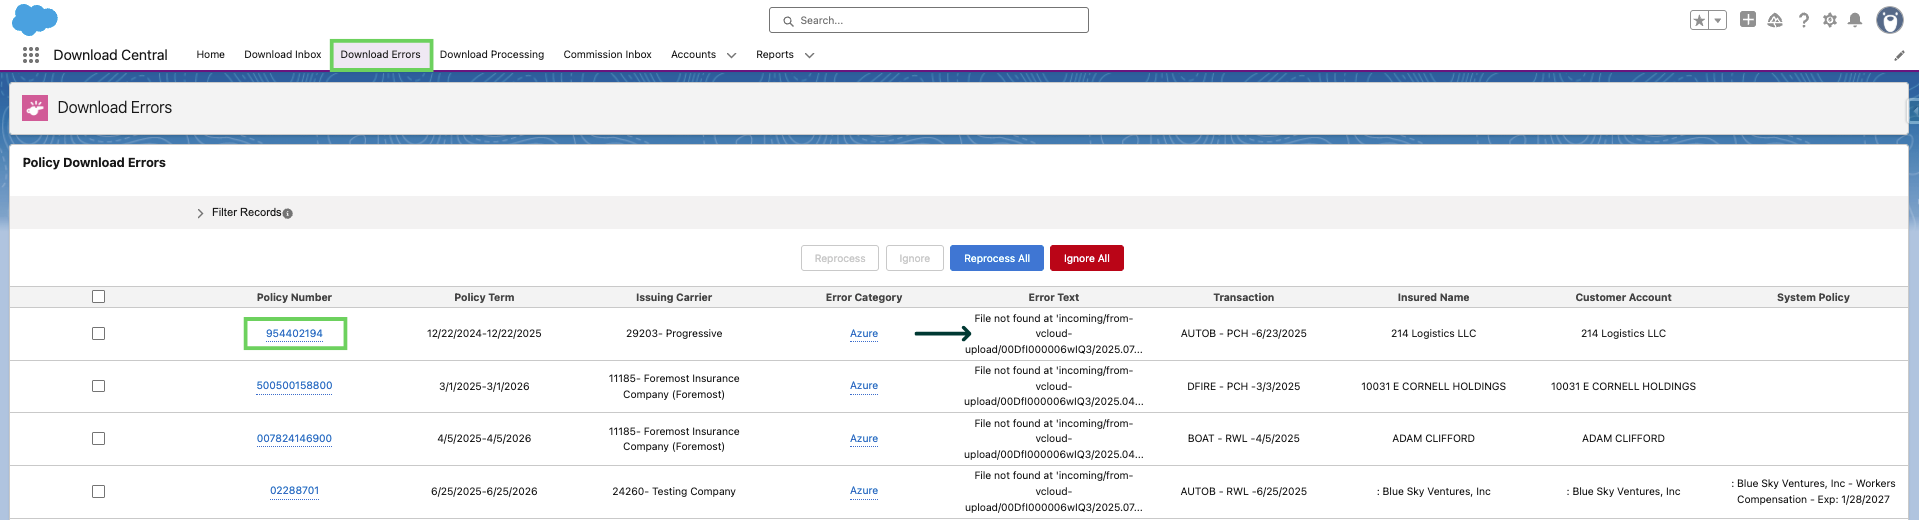
Task: Open the Setup gear icon
Action: [1830, 20]
